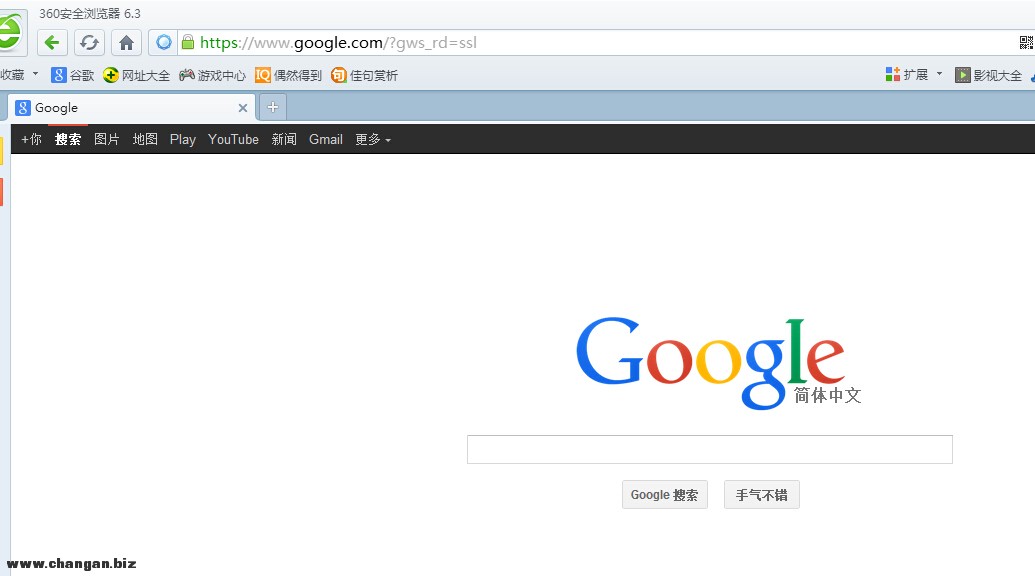
Task: Close the Google tab
Action: click(242, 108)
